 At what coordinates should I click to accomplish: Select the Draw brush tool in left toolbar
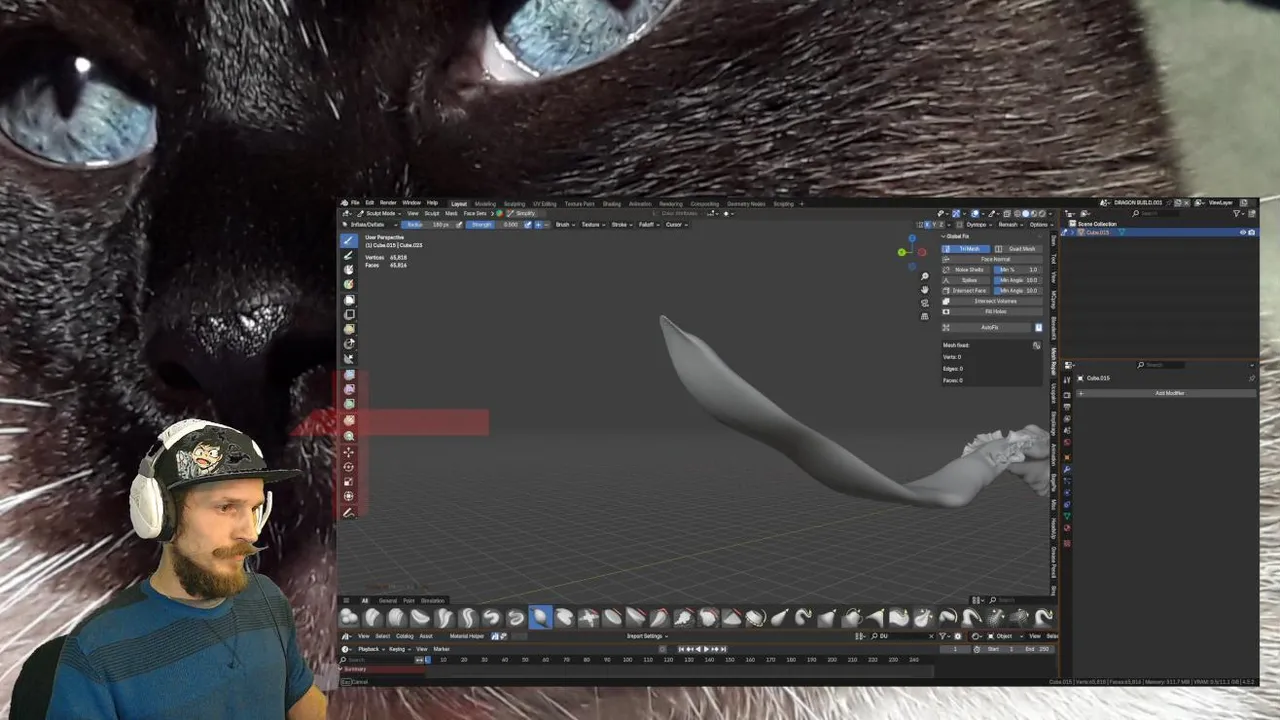[x=348, y=240]
